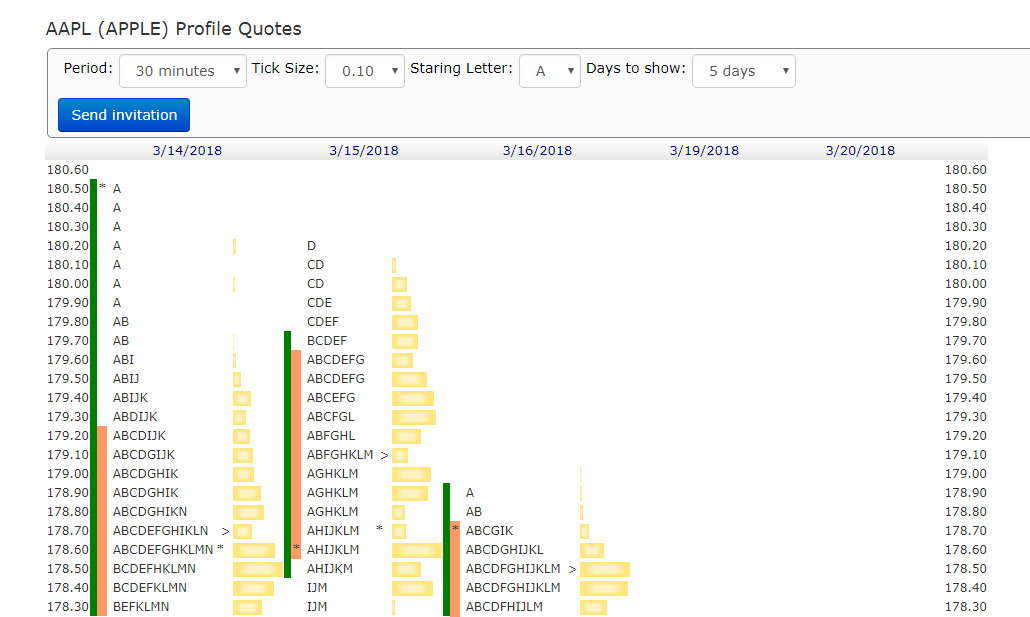Click the orange value area bar for 3/15
Viewport: 1030px width, 617px height.
point(296,454)
